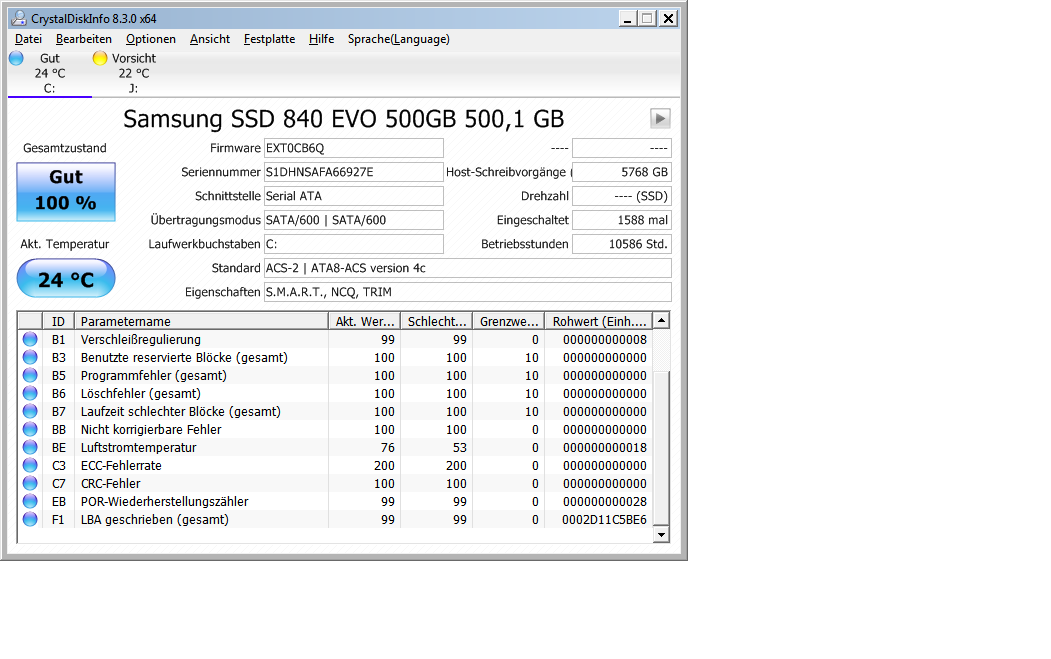Click the Löschfehler (gesamt) parameter name
This screenshot has height=659, width=1051.
141,394
